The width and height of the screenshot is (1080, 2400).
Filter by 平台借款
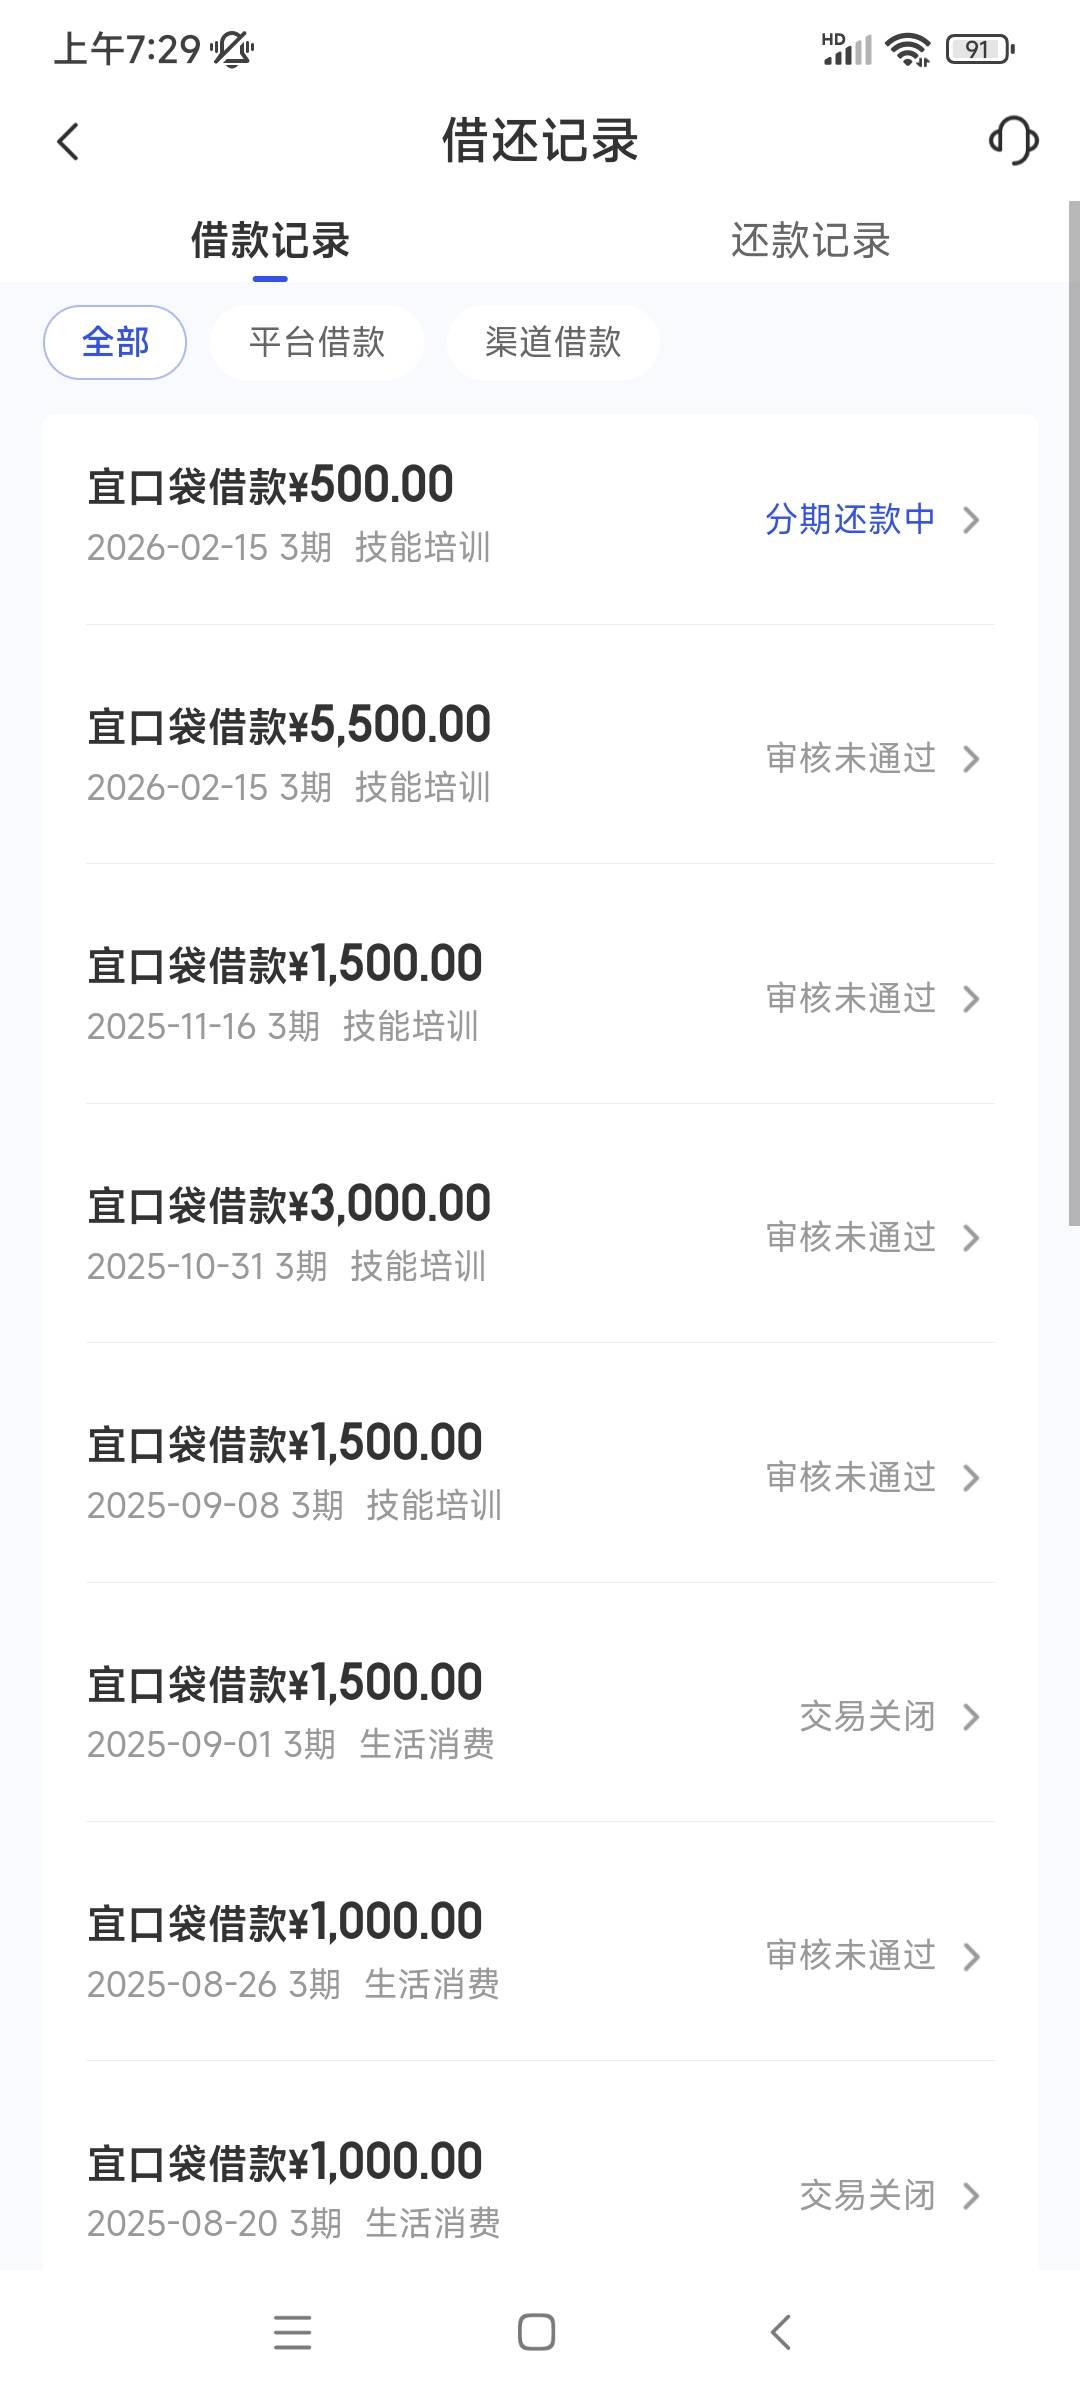click(x=317, y=342)
